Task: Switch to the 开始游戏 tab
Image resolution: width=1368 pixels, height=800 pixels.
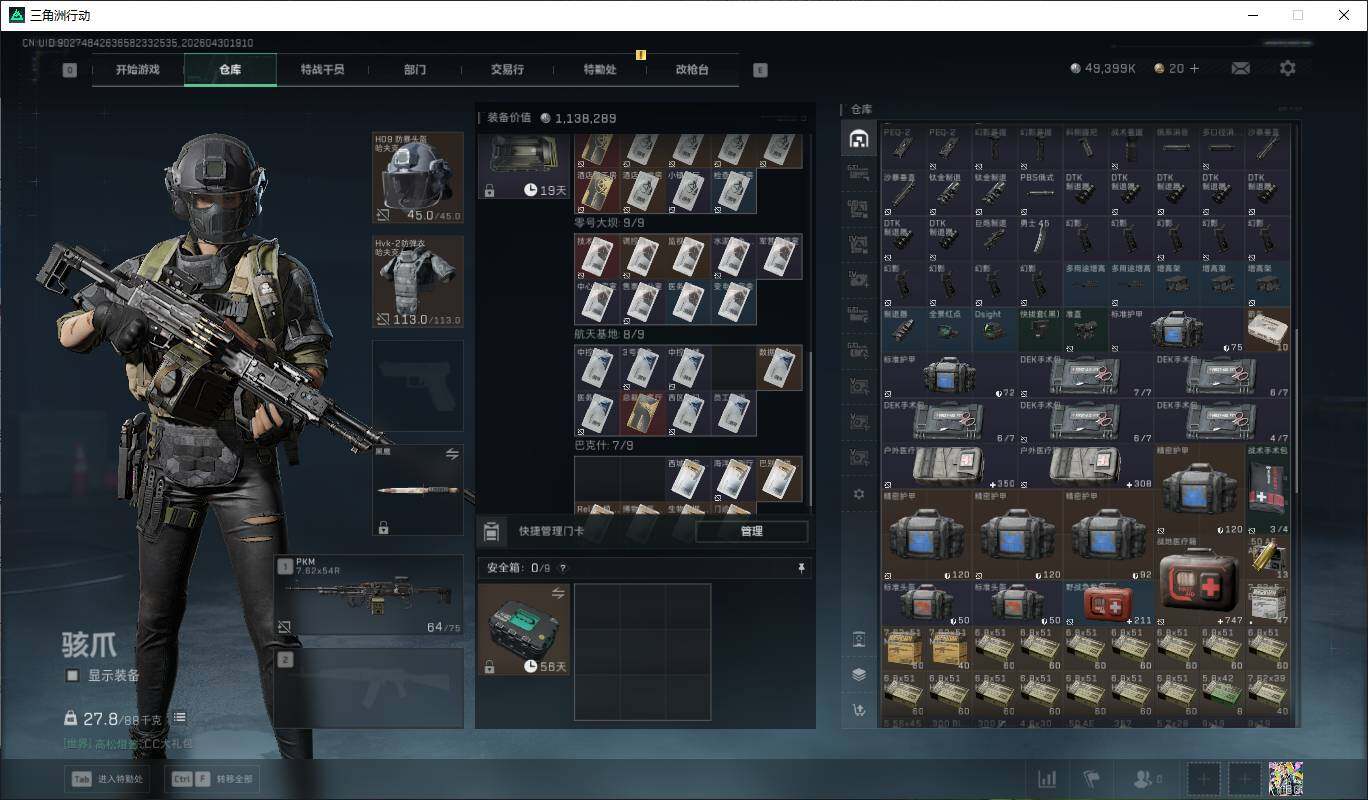Action: tap(138, 70)
